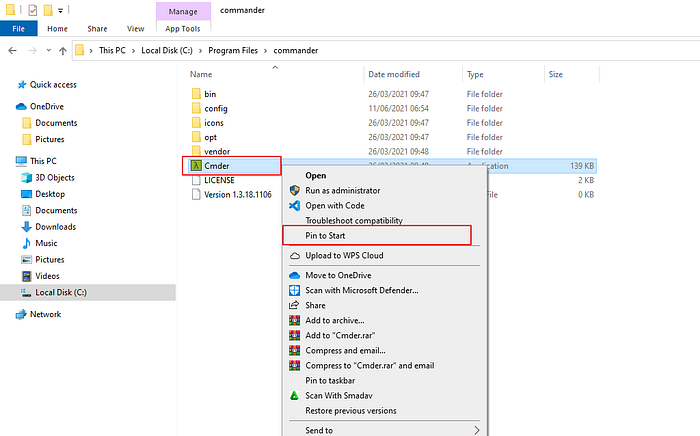Click the Cmder application lambda icon
The image size is (700, 436).
coord(196,166)
